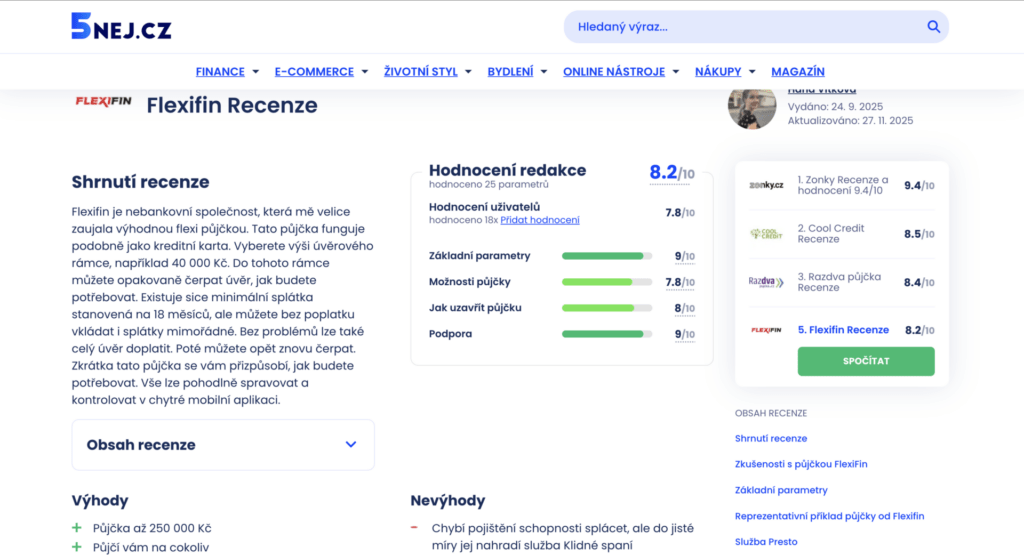Open the Zonky Recenze ranking link
Image resolution: width=1024 pixels, height=555 pixels.
tap(842, 185)
